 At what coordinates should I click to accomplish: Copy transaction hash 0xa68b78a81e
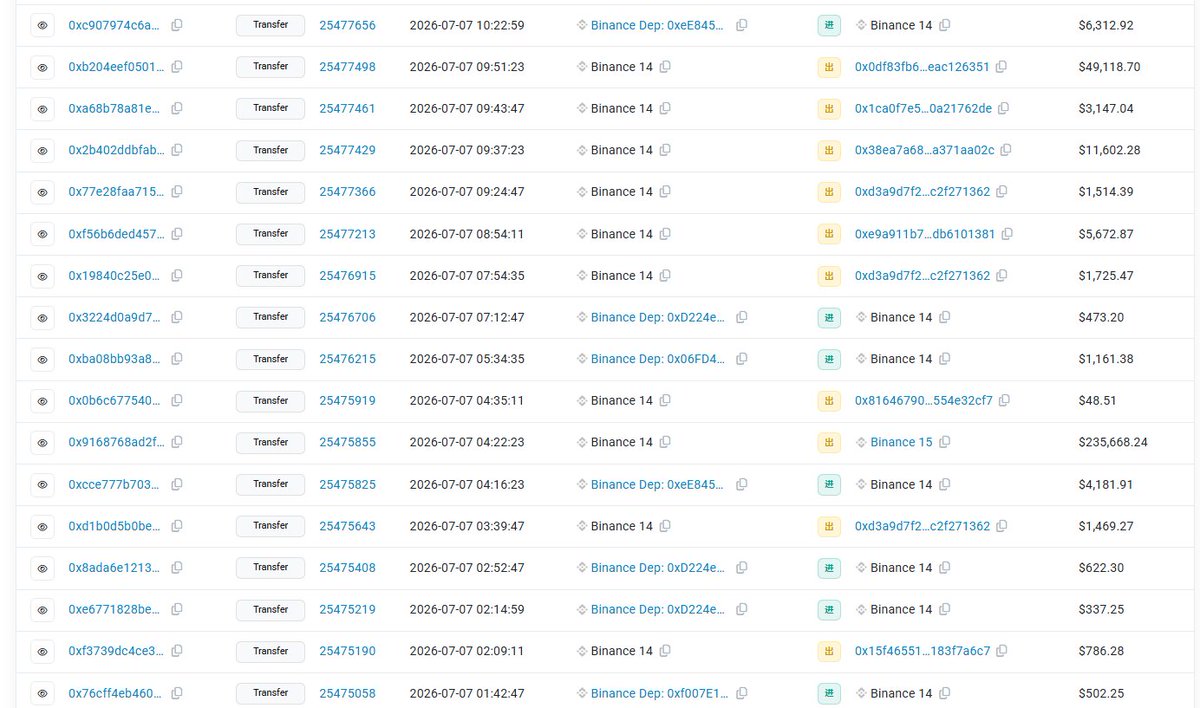pyautogui.click(x=177, y=108)
